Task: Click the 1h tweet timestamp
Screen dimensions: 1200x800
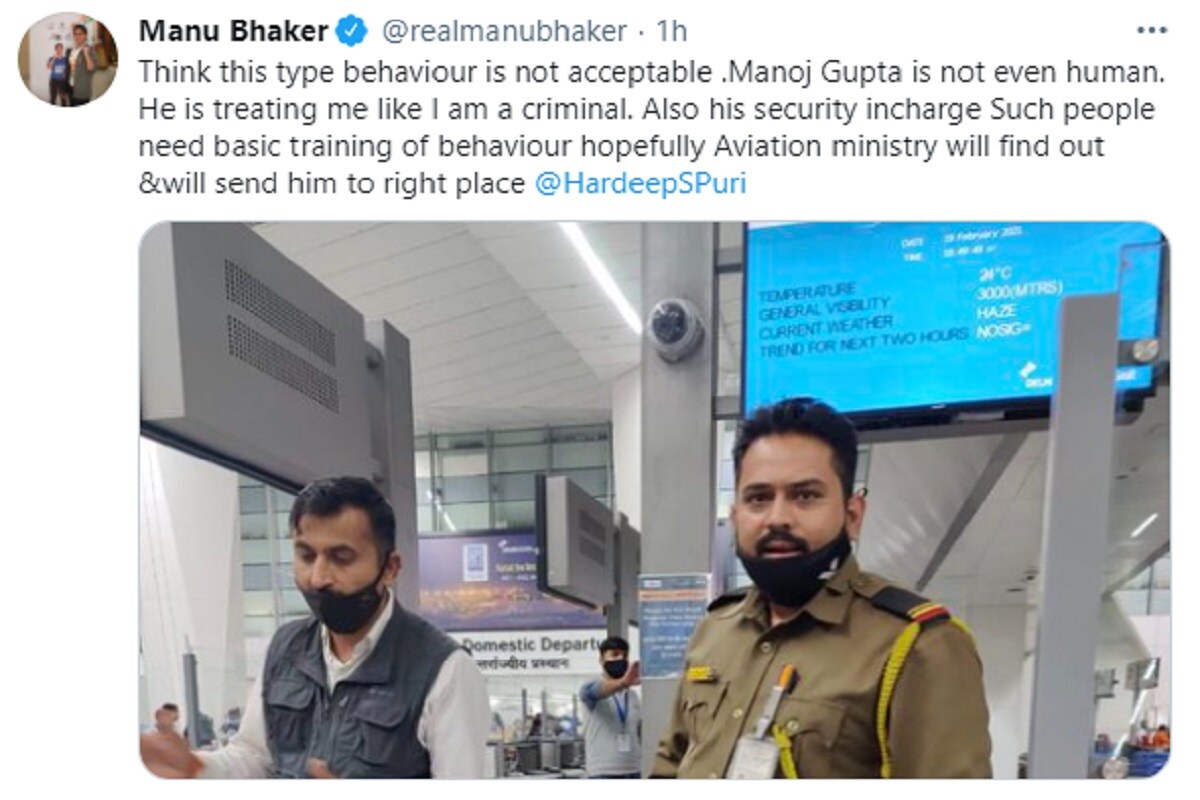Action: (x=671, y=32)
